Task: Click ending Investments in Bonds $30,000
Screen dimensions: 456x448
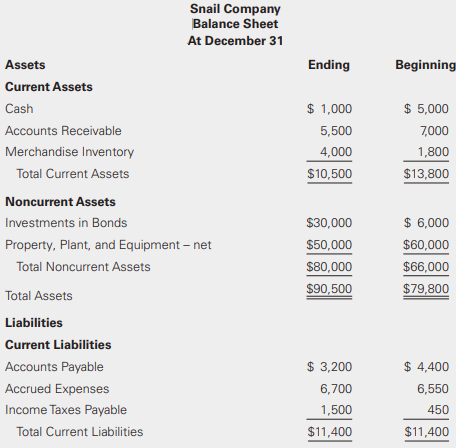Action: [x=329, y=223]
